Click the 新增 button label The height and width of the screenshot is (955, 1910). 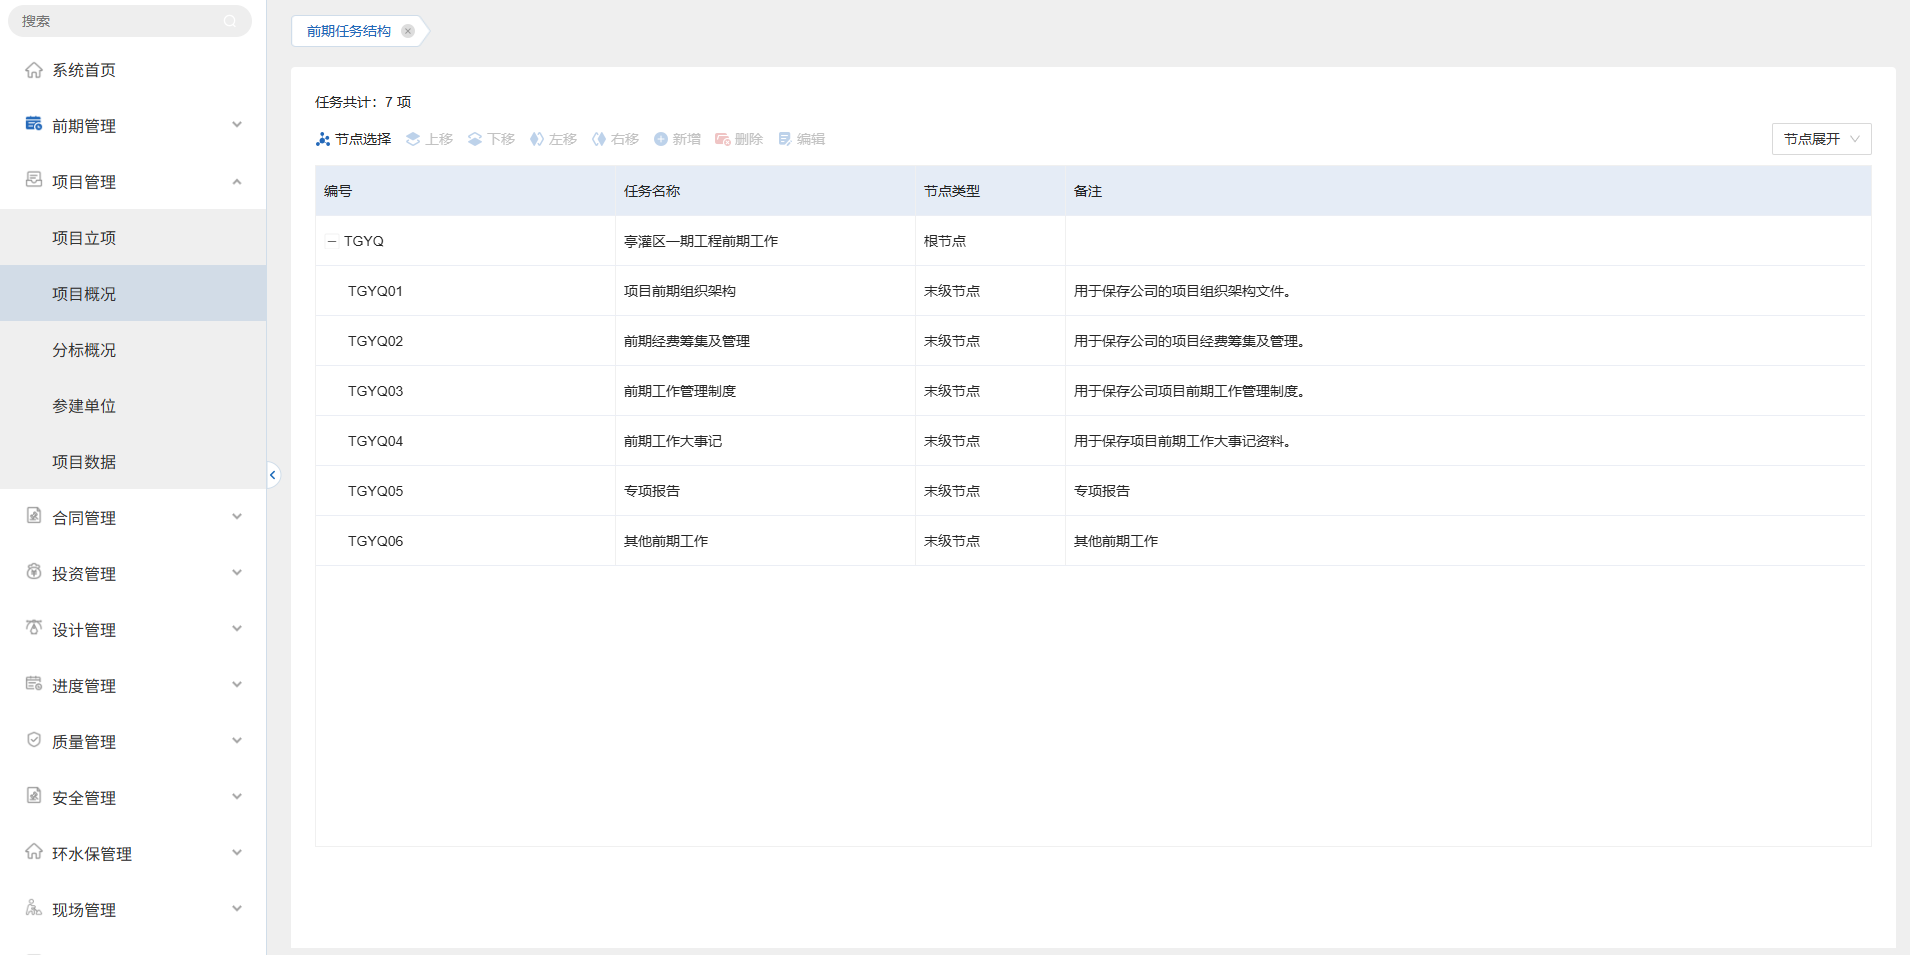tap(687, 139)
